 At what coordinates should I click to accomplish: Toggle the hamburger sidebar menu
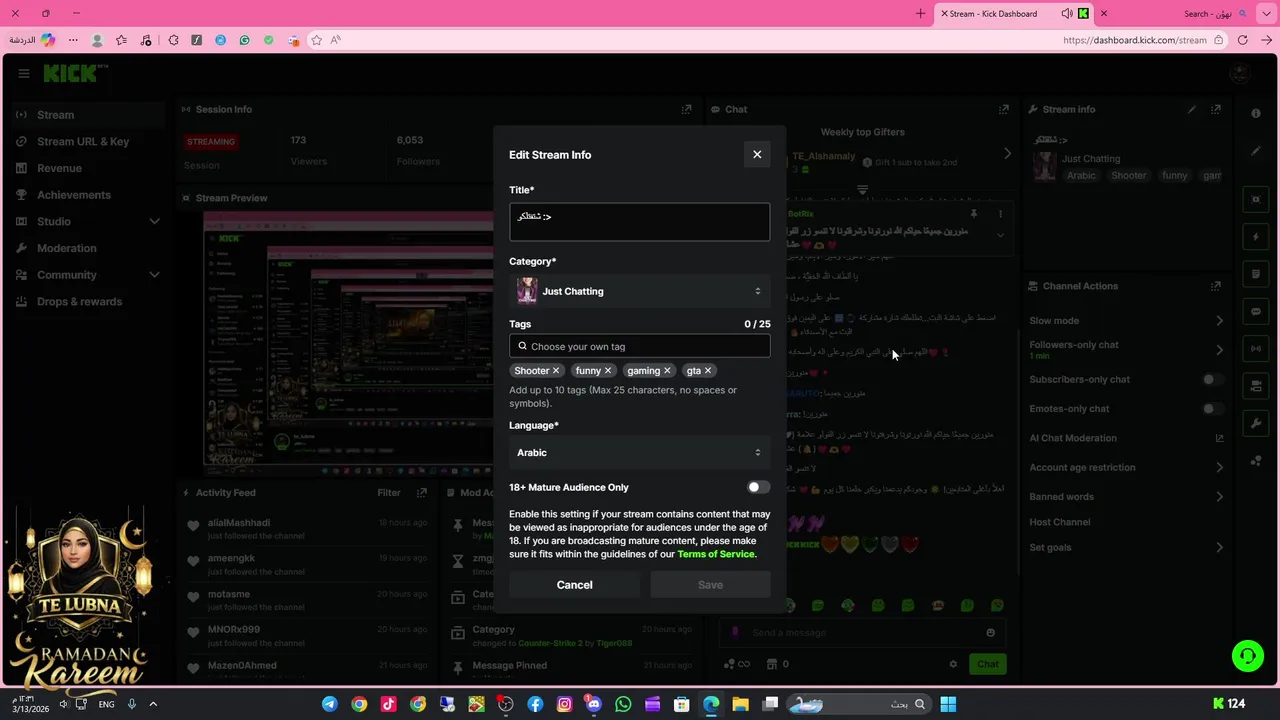coord(23,73)
